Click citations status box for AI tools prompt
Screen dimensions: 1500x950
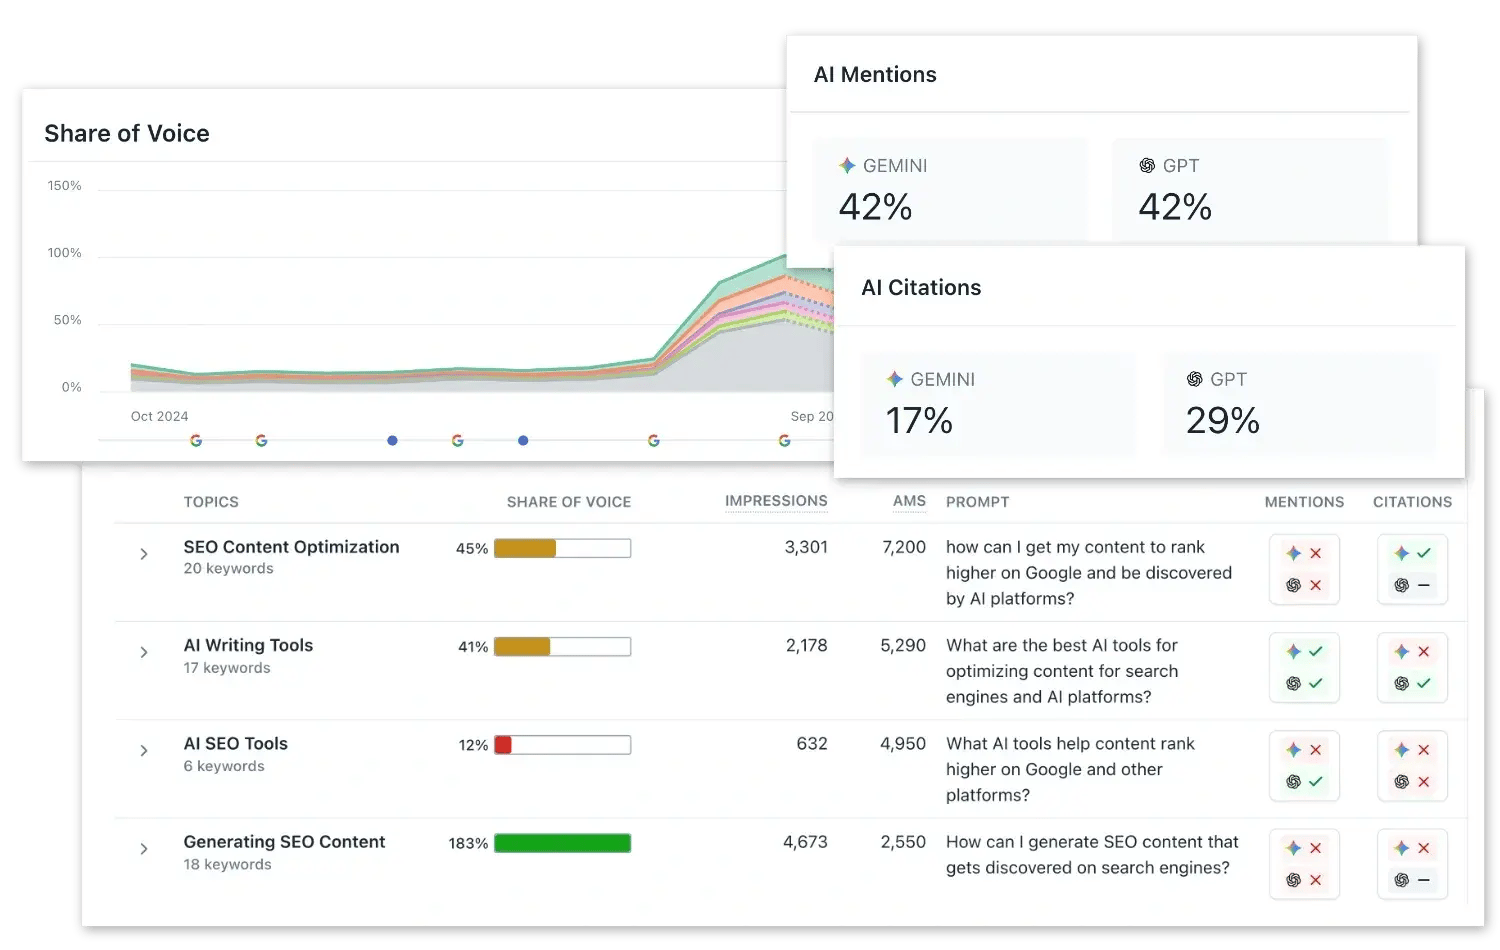click(1412, 668)
